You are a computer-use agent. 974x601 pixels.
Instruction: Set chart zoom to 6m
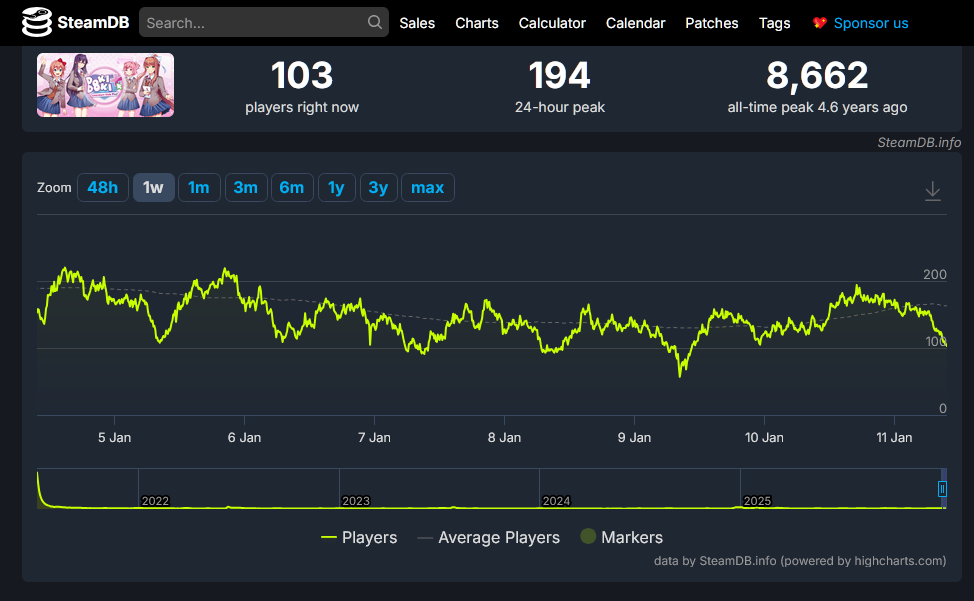[292, 188]
